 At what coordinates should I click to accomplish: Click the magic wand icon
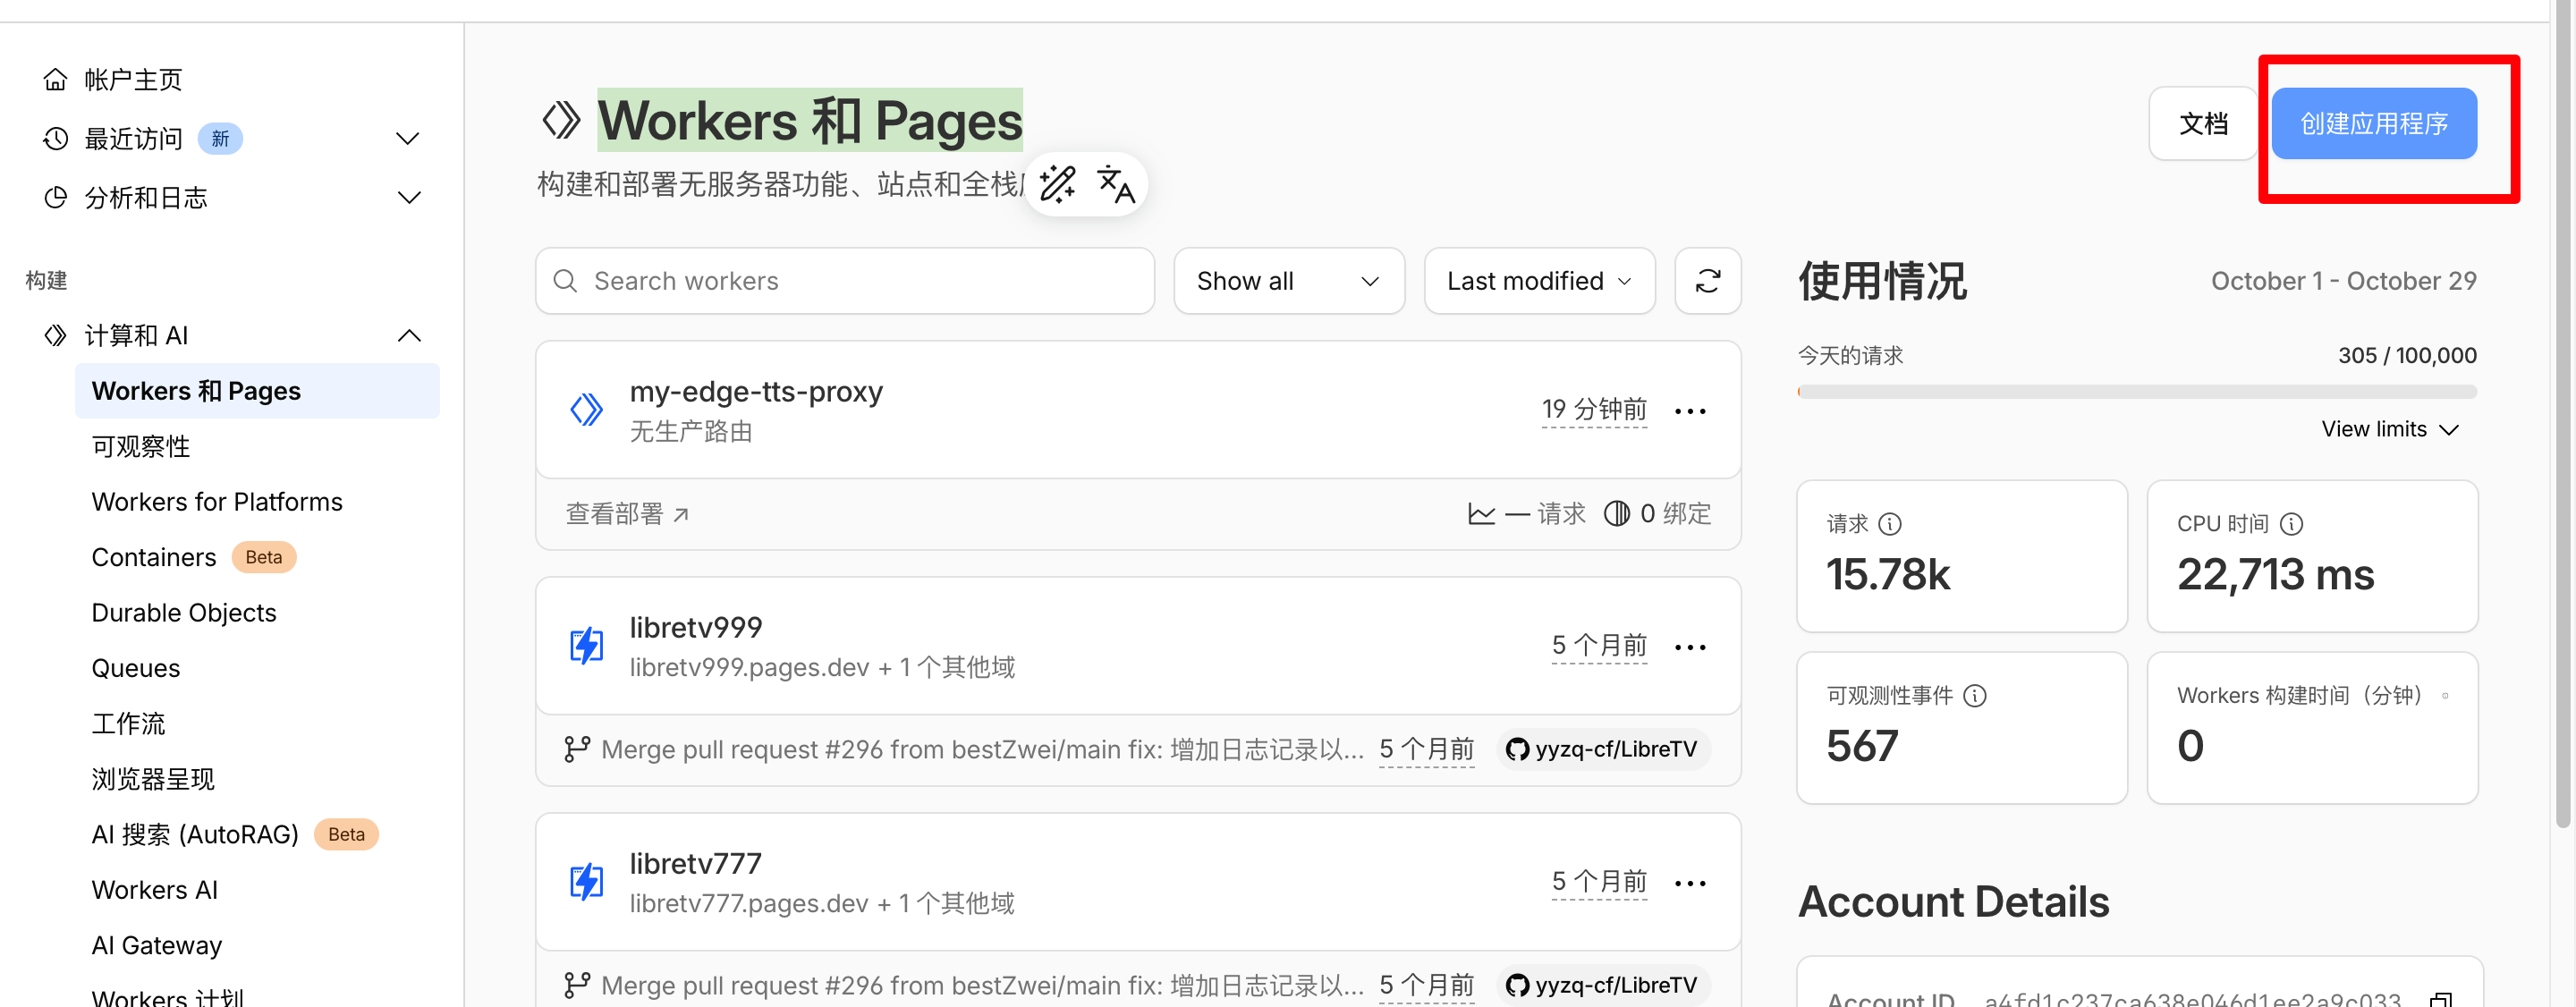[x=1057, y=184]
